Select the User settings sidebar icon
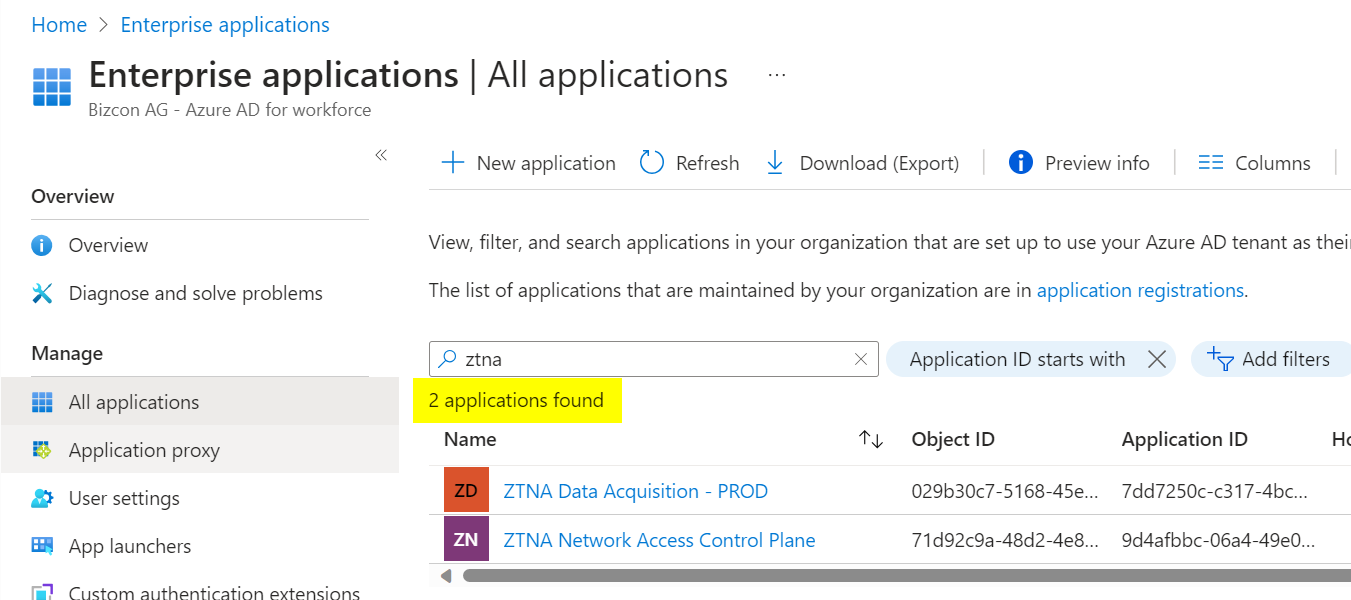1351x600 pixels. 42,497
